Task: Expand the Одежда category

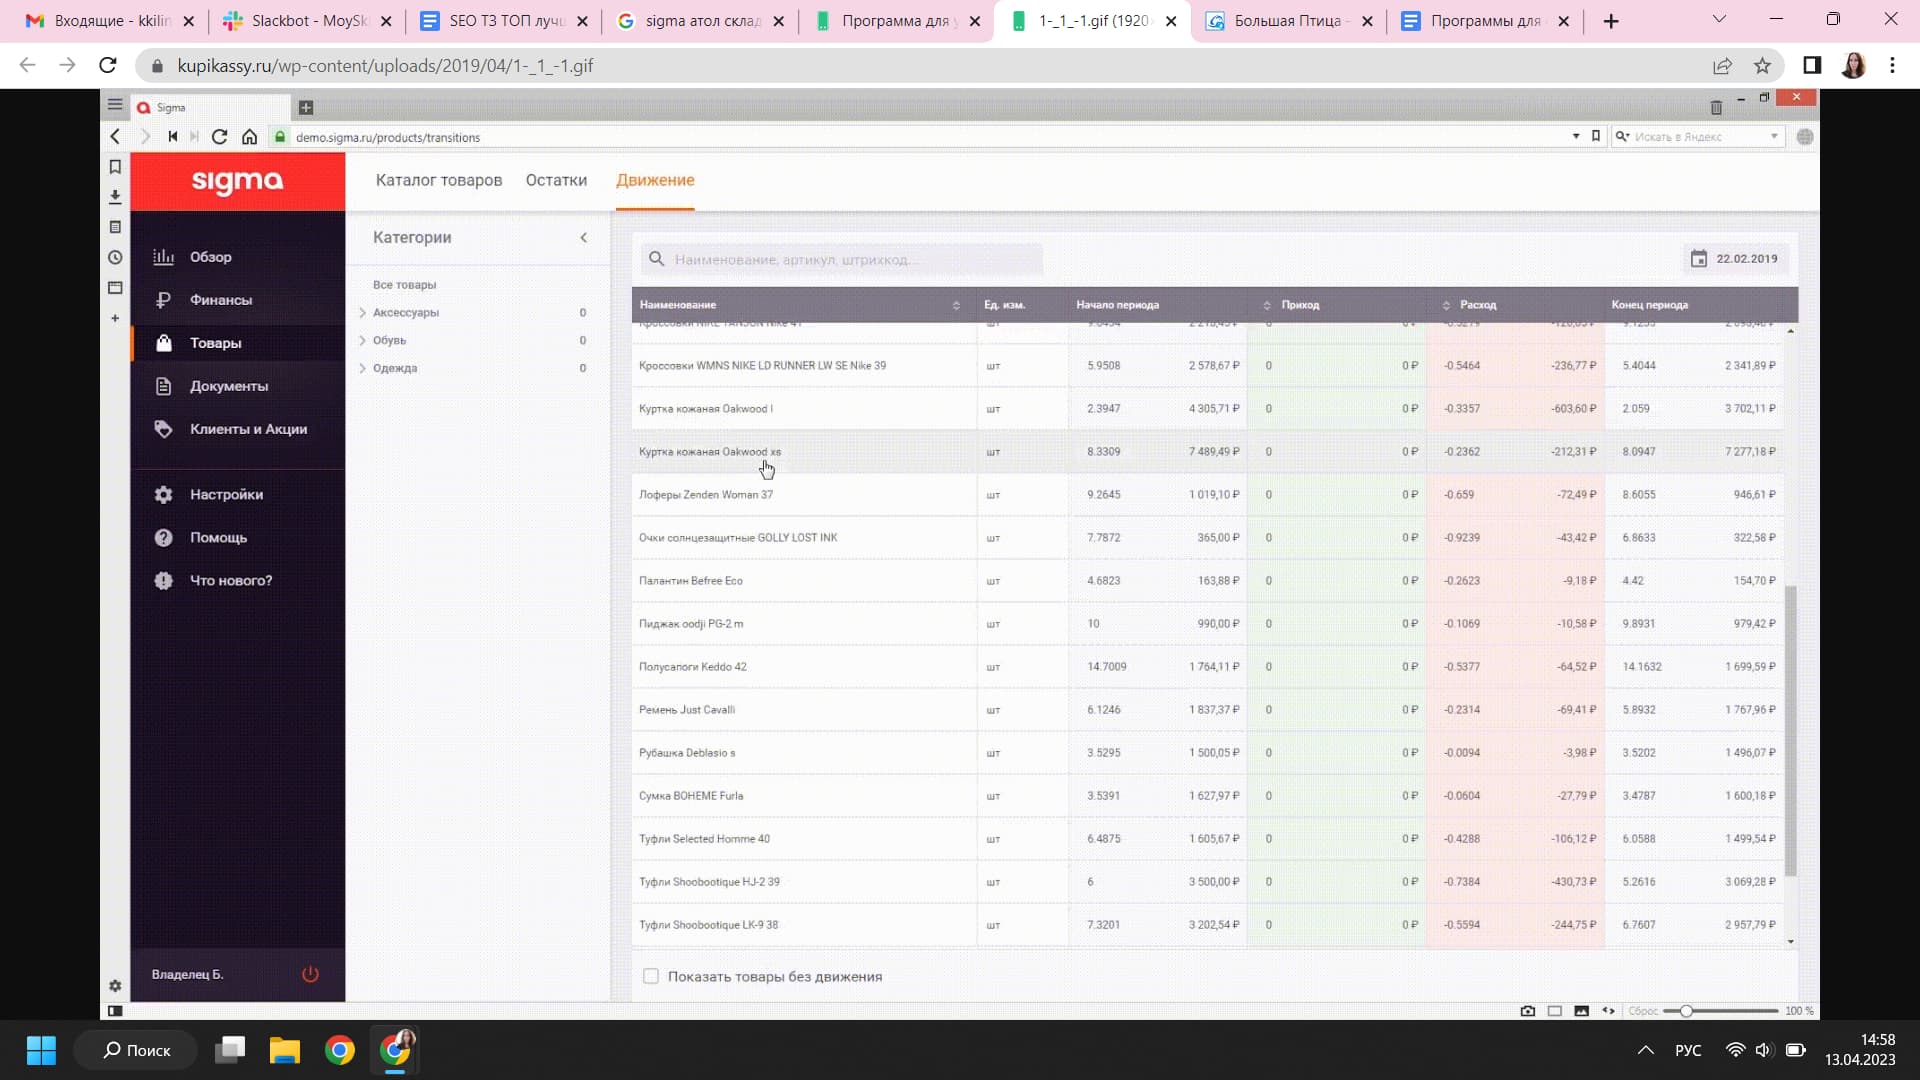Action: click(x=362, y=369)
